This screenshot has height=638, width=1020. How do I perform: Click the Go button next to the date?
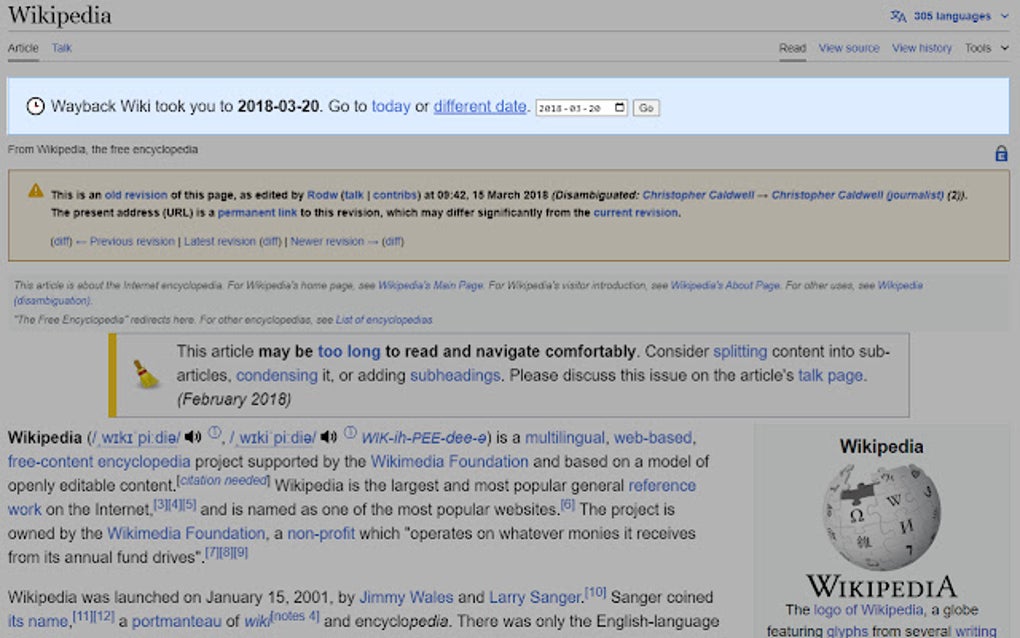pos(646,107)
